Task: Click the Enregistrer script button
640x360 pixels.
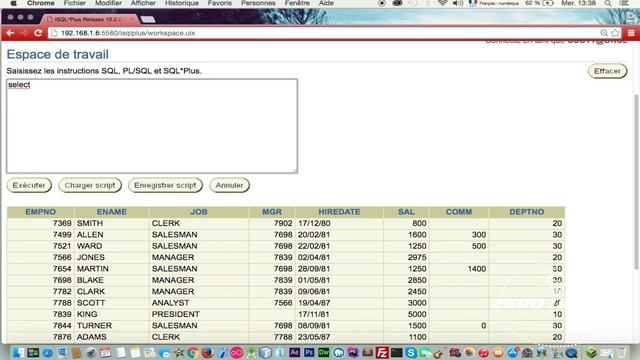Action: click(x=165, y=185)
